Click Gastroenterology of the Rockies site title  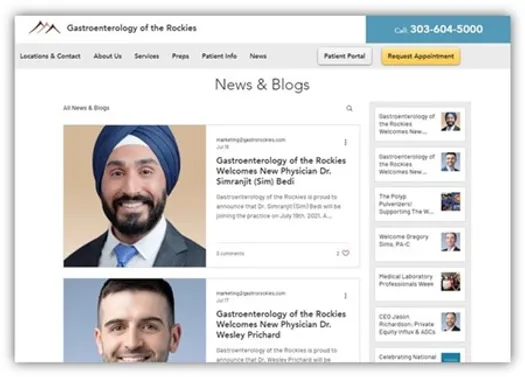[x=132, y=28]
